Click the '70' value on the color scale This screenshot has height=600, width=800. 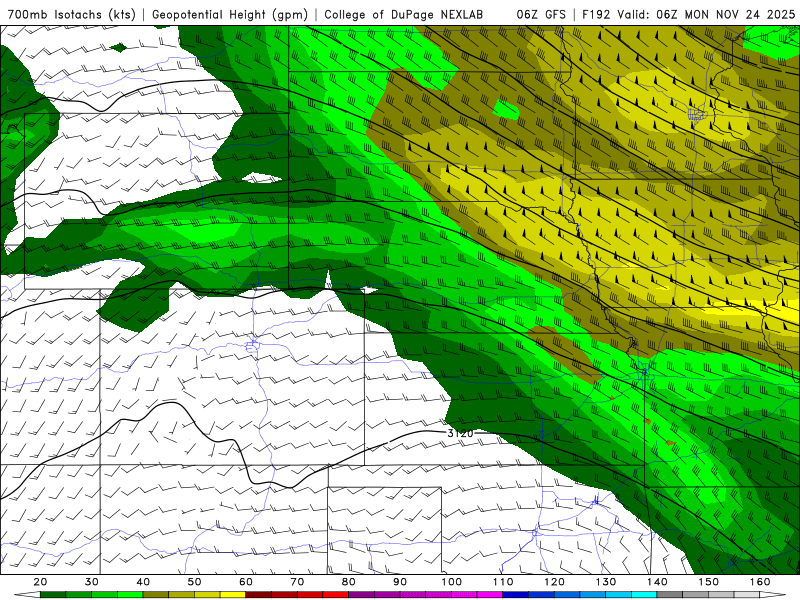click(x=297, y=582)
